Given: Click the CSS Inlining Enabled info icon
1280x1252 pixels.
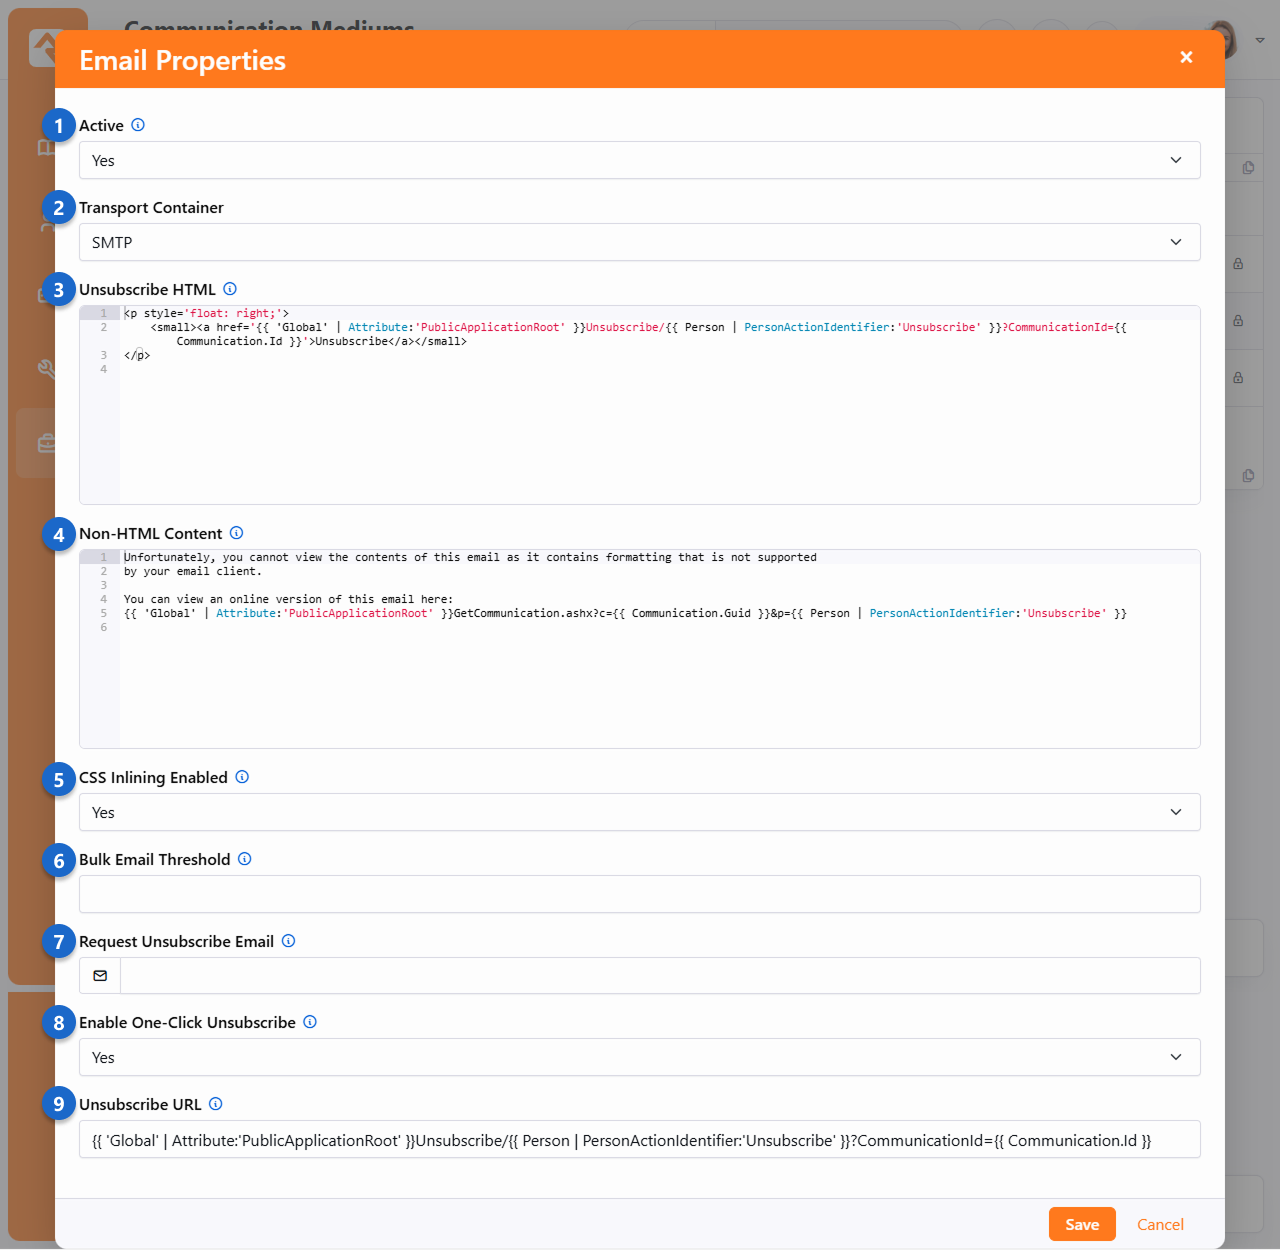Looking at the screenshot, I should [242, 777].
